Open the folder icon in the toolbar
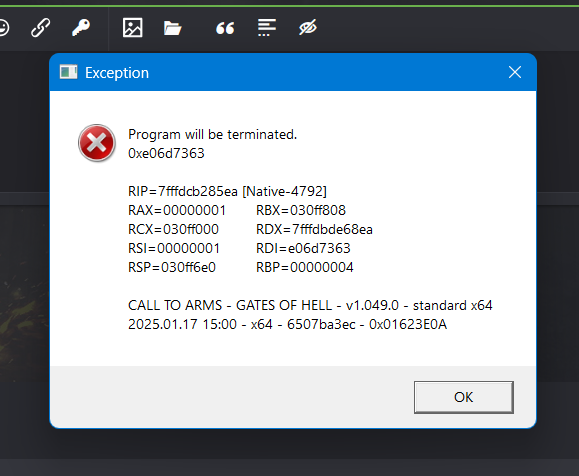Viewport: 579px width, 476px height. click(172, 28)
